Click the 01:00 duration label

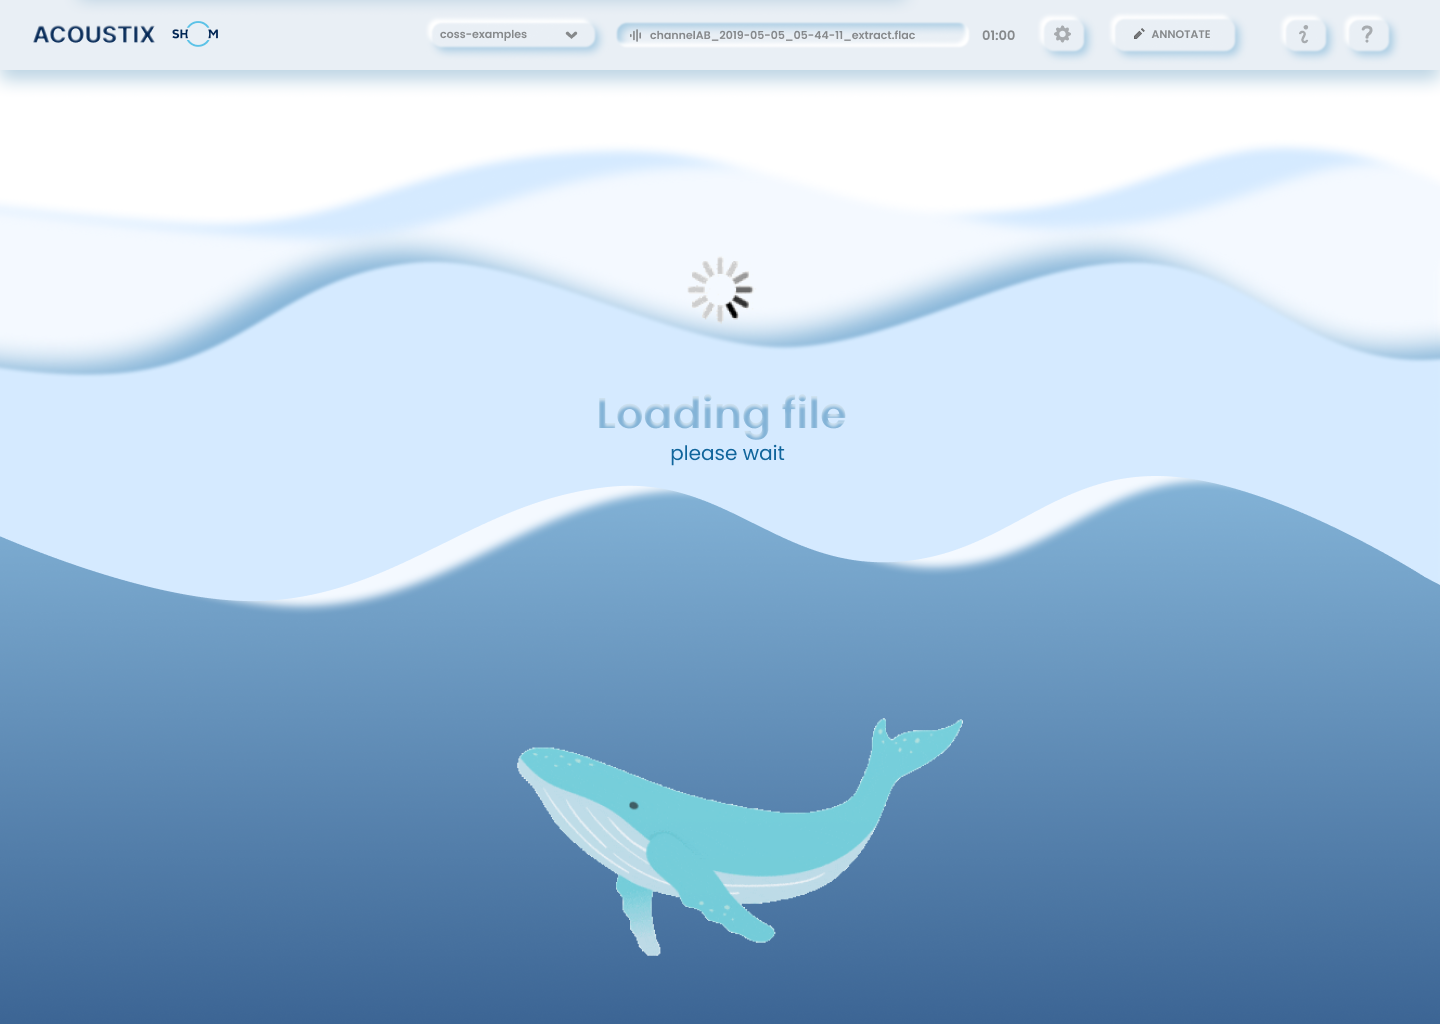[998, 35]
